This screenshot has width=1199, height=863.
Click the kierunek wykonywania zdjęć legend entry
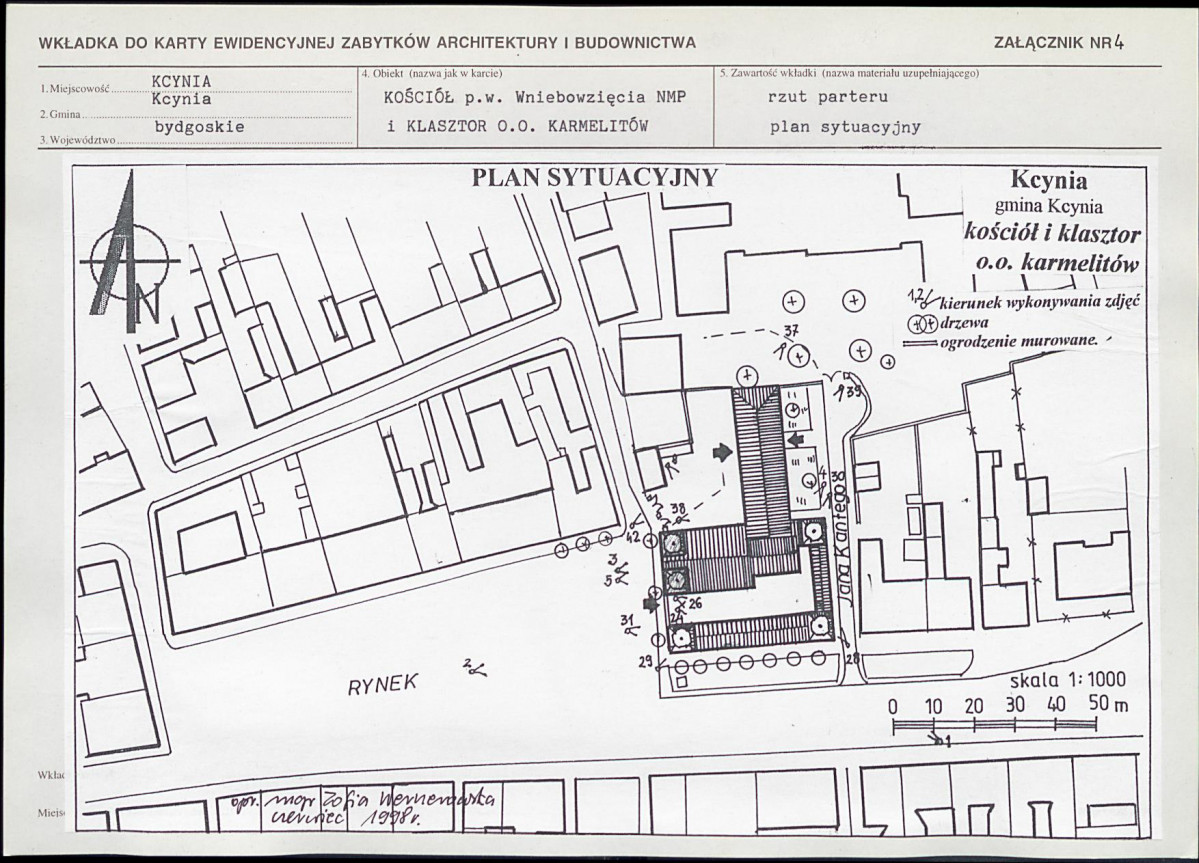[x=1022, y=300]
